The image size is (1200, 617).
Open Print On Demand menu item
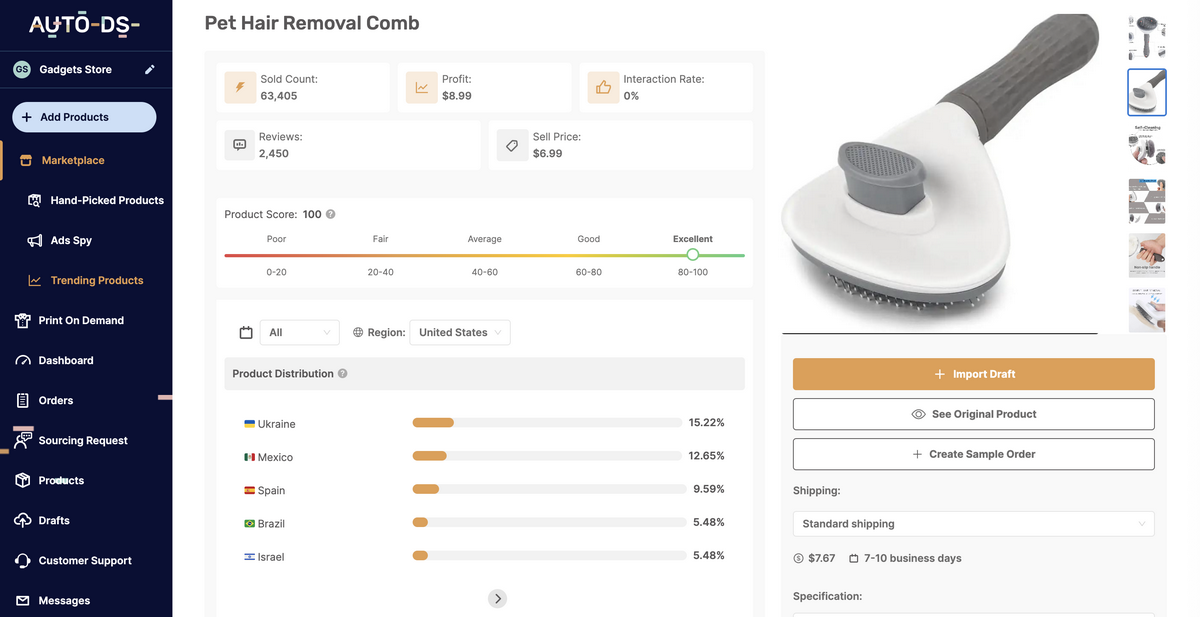click(x=81, y=320)
